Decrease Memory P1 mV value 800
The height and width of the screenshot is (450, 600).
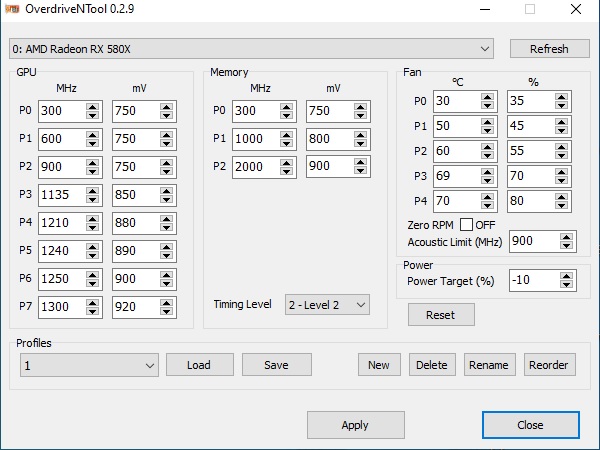pyautogui.click(x=360, y=143)
